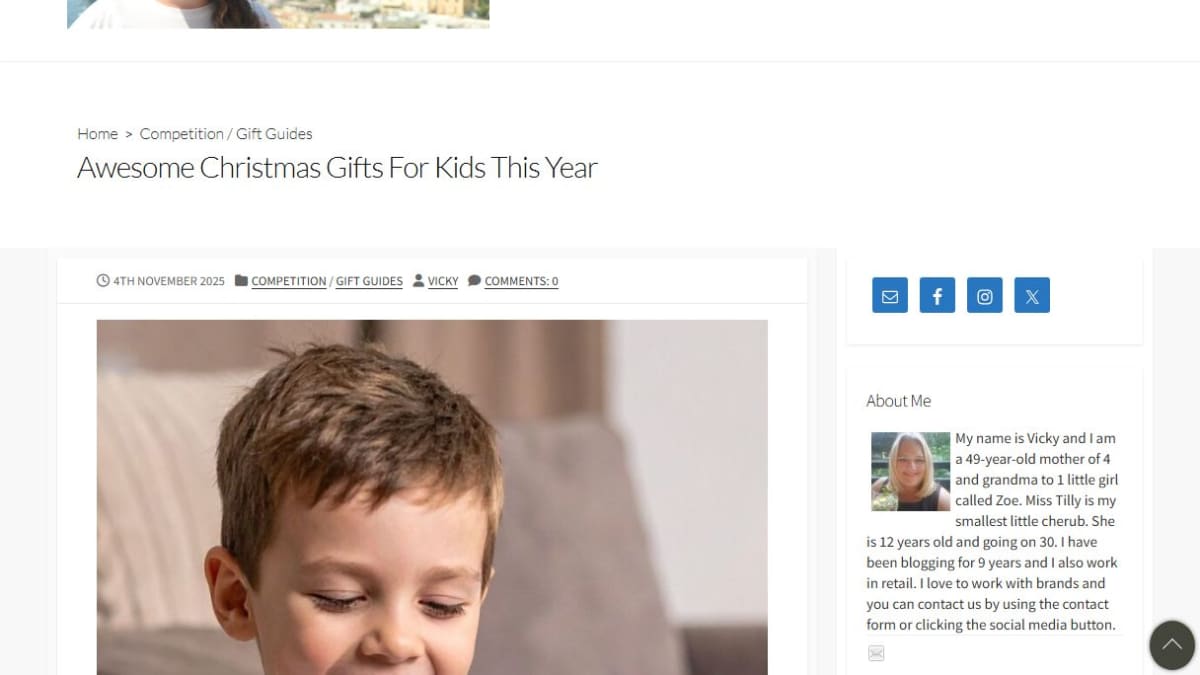Open author VICKY's posts link
This screenshot has width=1200, height=675.
[x=443, y=282]
